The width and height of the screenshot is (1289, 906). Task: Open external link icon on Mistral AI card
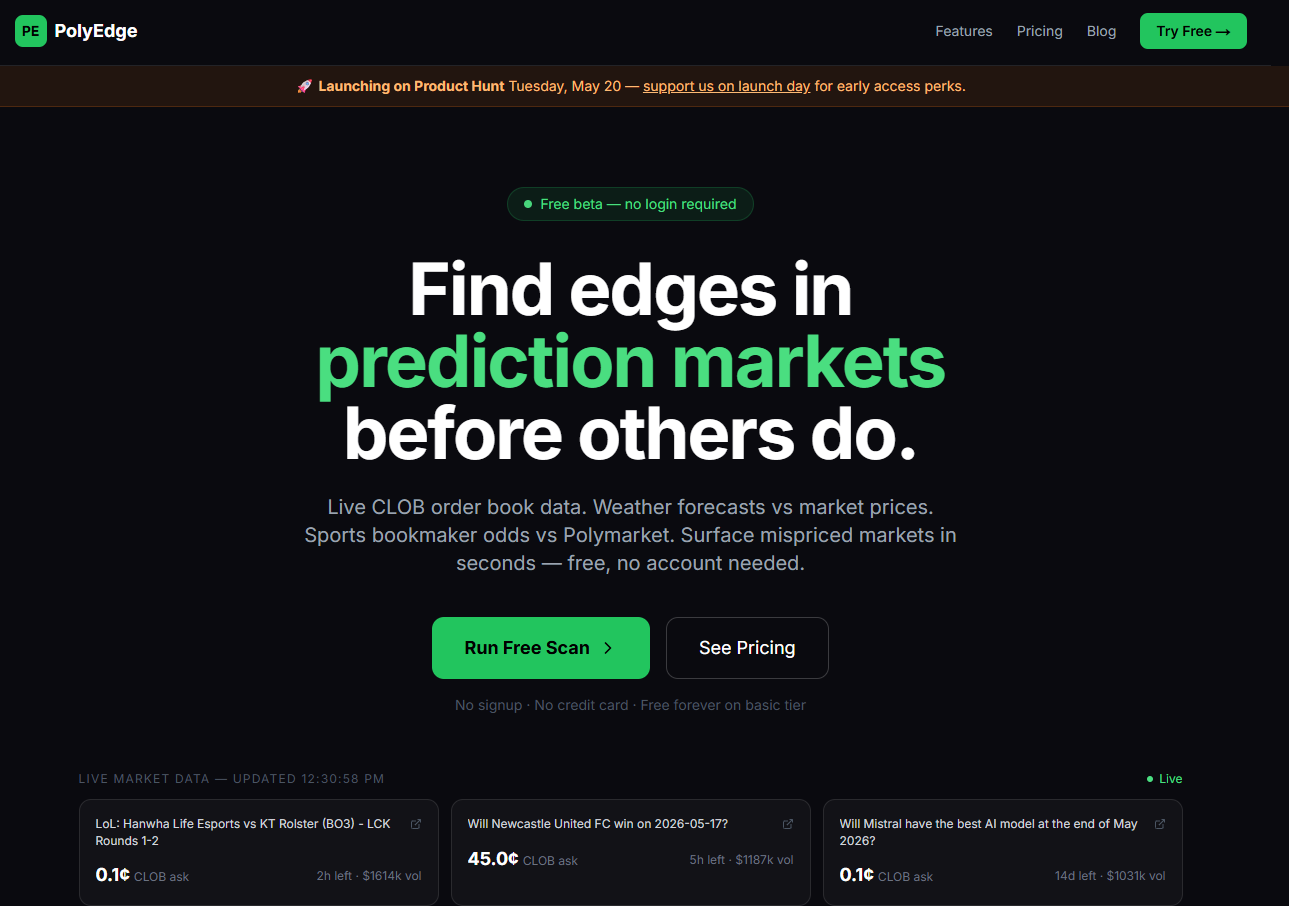[x=1160, y=824]
